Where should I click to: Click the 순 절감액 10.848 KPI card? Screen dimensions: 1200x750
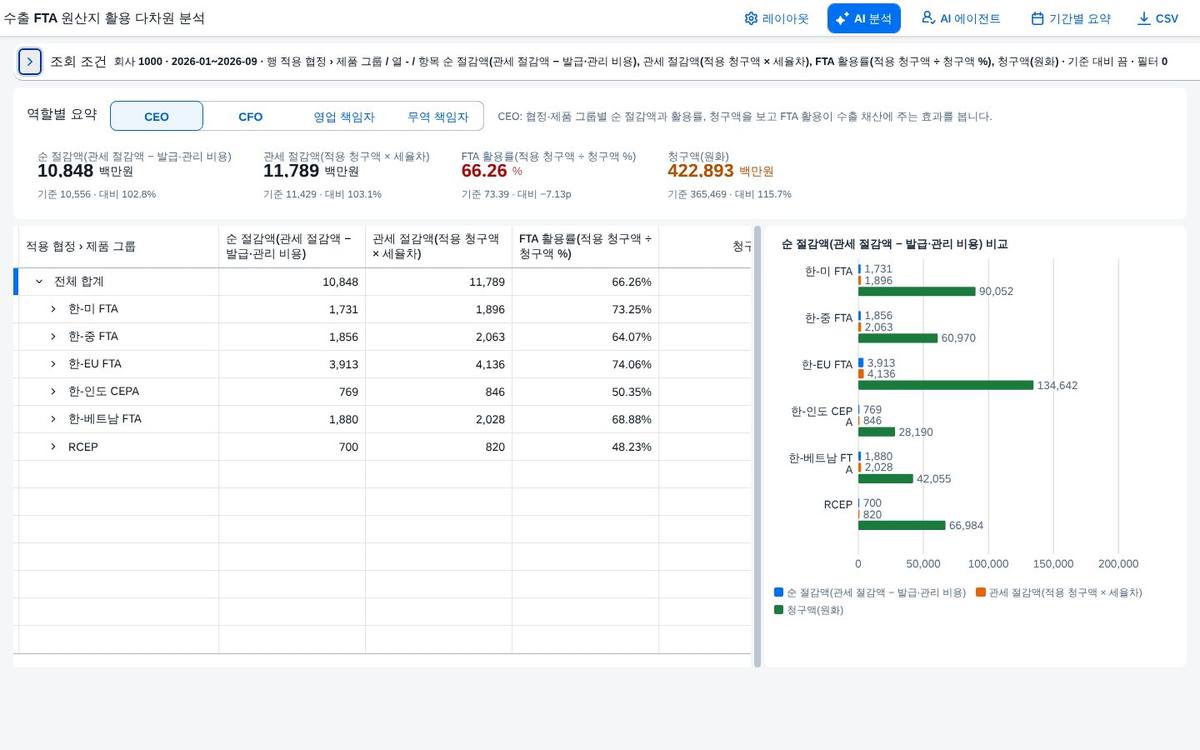coord(134,175)
